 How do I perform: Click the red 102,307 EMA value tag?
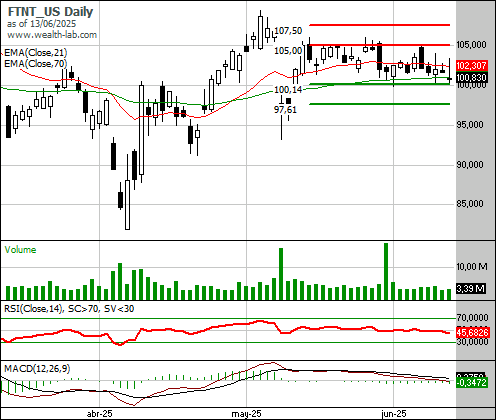[472, 66]
